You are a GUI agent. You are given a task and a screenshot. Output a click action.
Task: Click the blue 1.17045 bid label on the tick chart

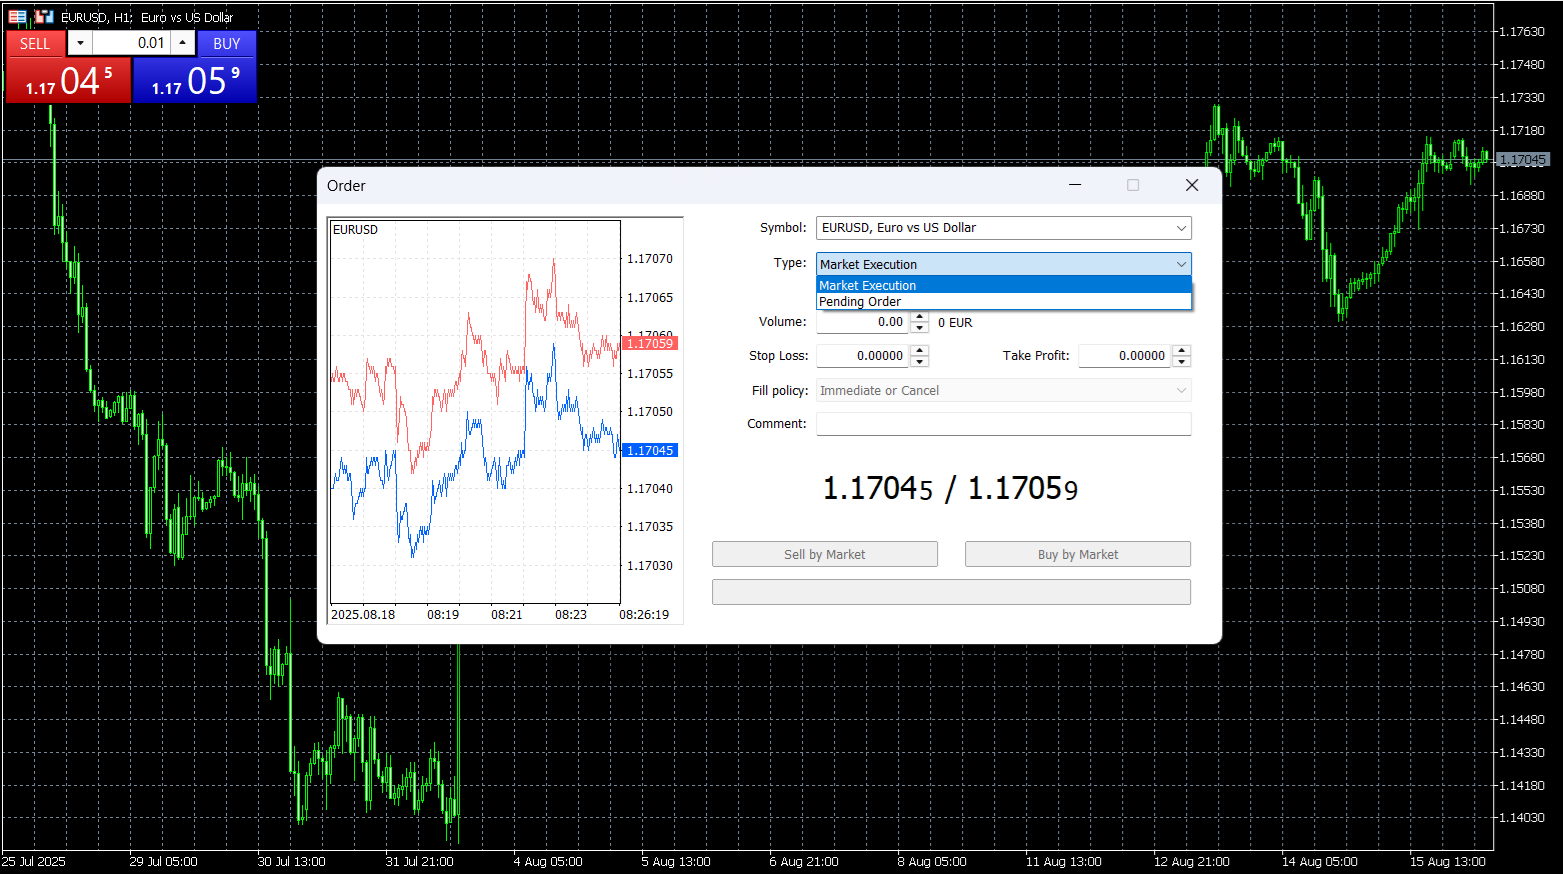point(650,451)
